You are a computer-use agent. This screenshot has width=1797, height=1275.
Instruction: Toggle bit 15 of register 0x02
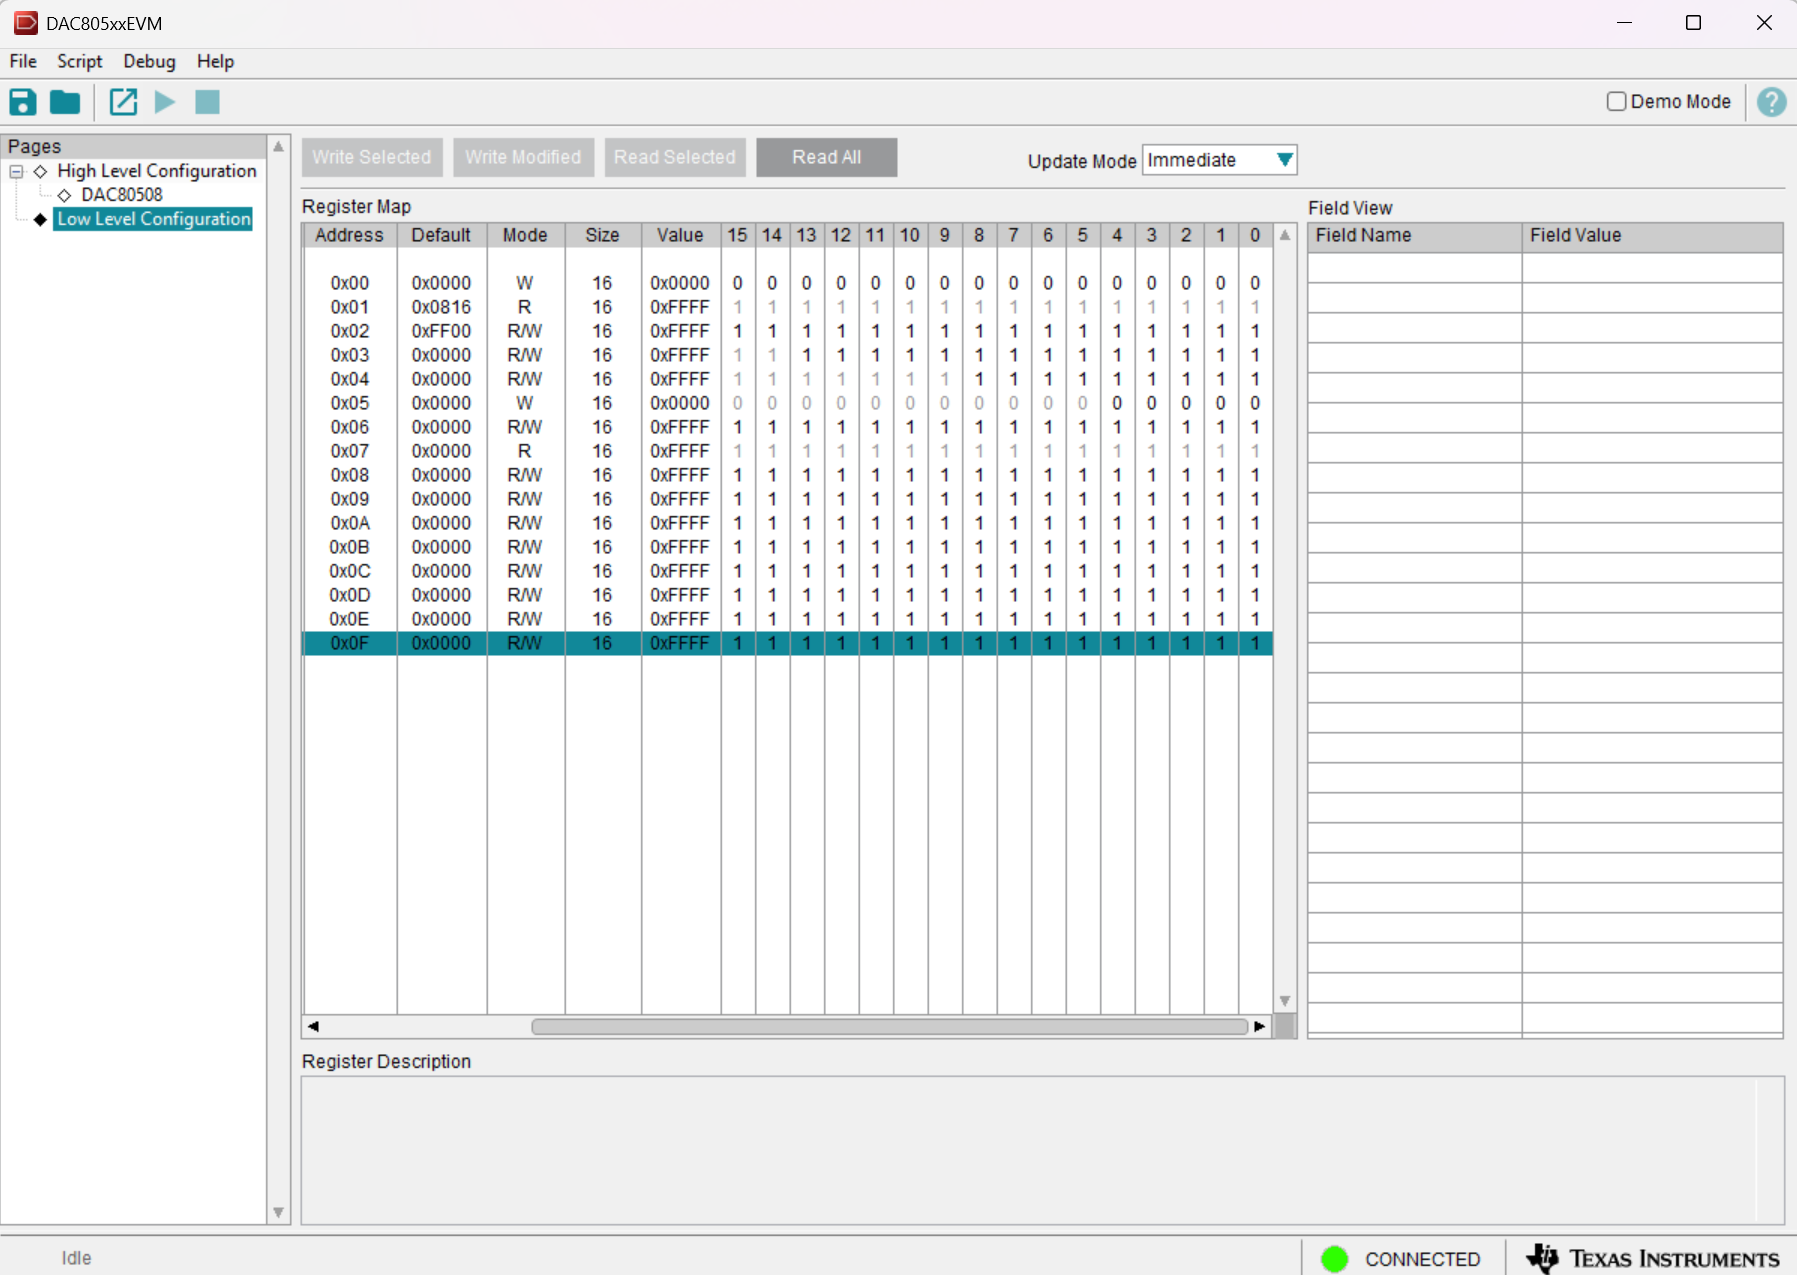(738, 331)
